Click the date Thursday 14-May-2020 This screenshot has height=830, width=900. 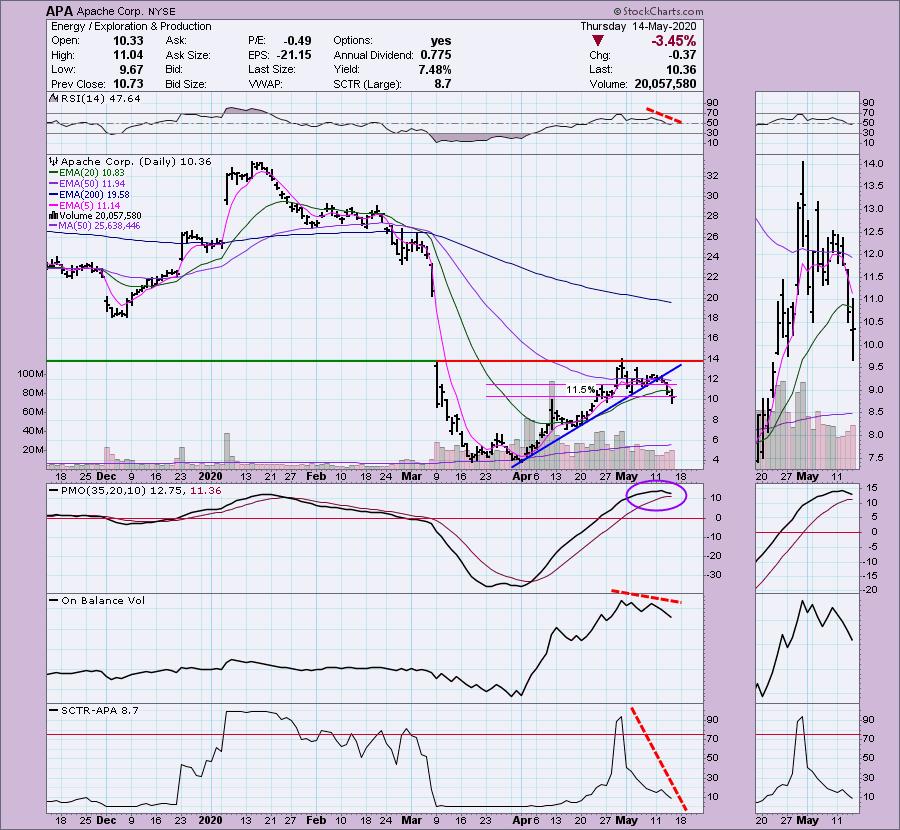[x=638, y=26]
